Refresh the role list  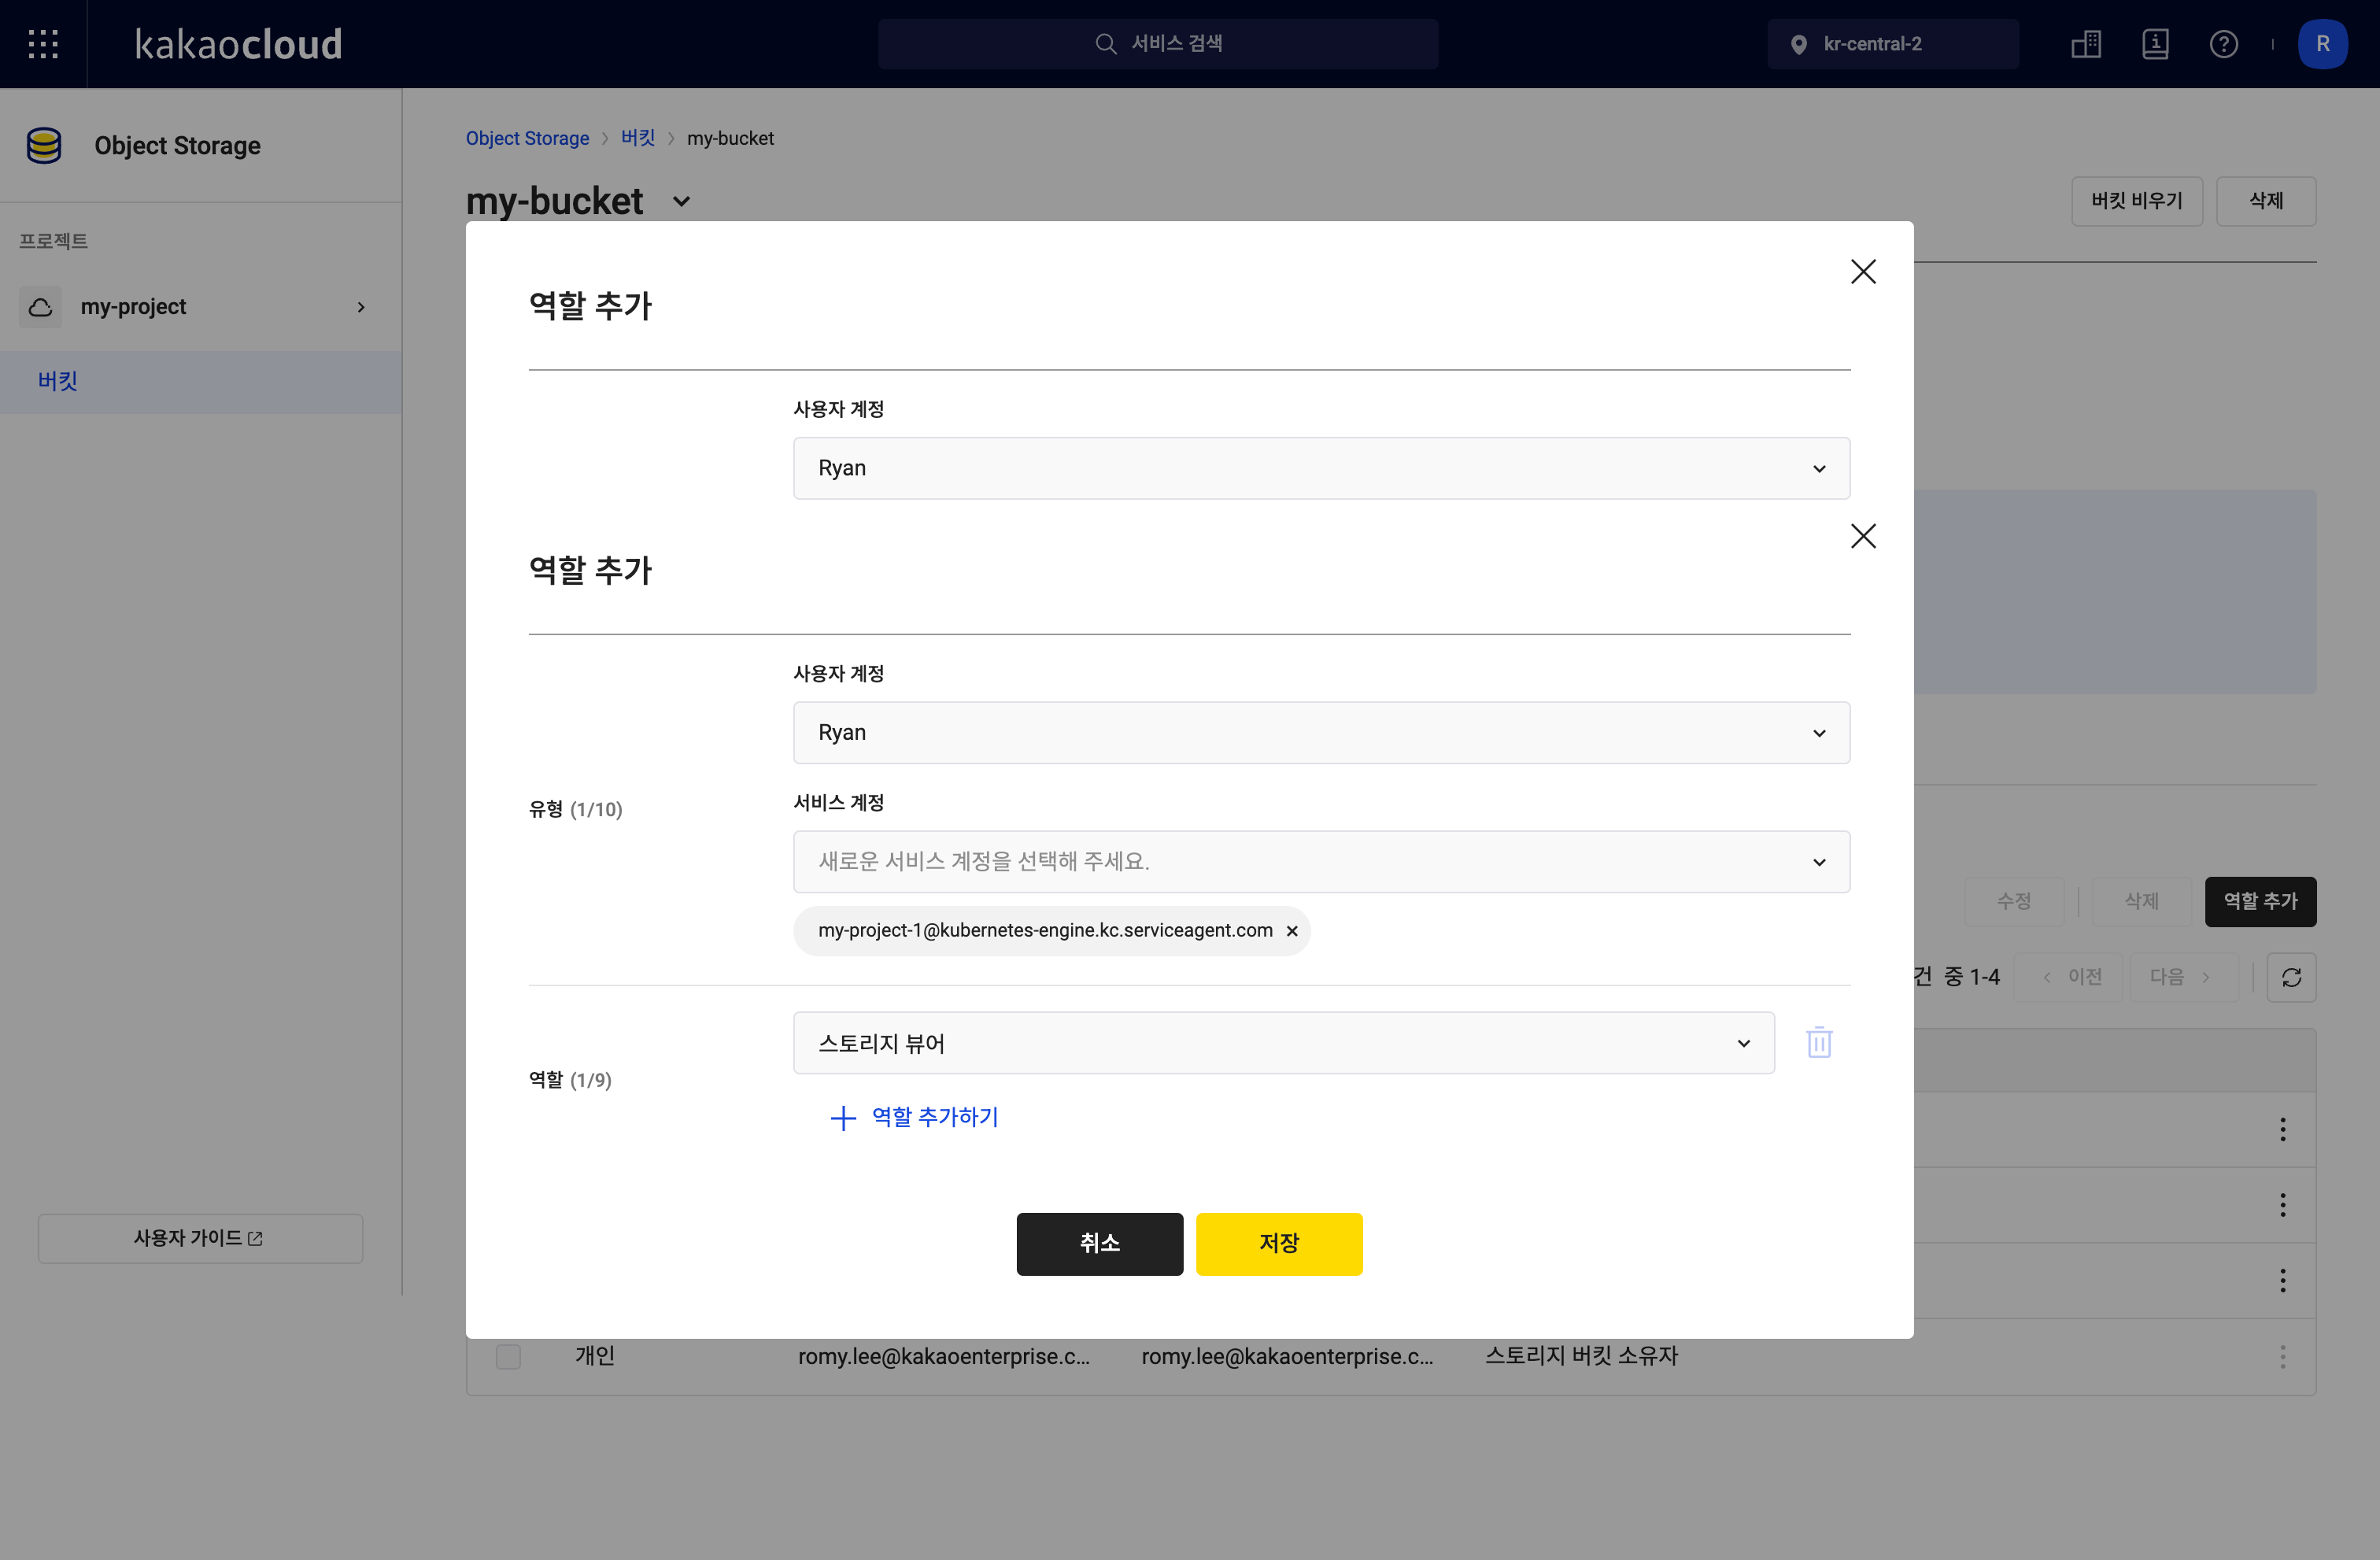click(x=2291, y=977)
